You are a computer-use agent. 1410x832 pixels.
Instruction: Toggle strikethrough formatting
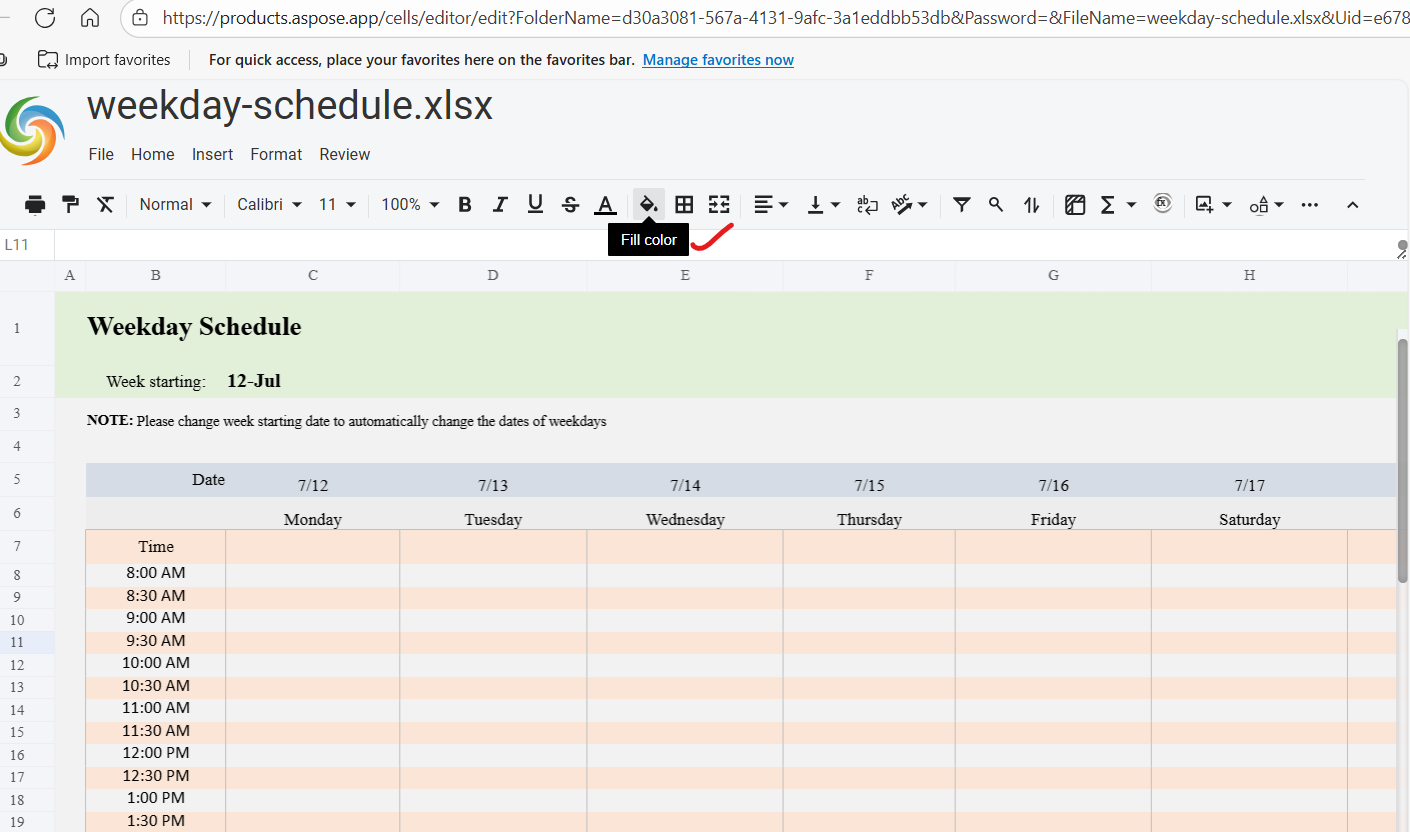[x=570, y=205]
